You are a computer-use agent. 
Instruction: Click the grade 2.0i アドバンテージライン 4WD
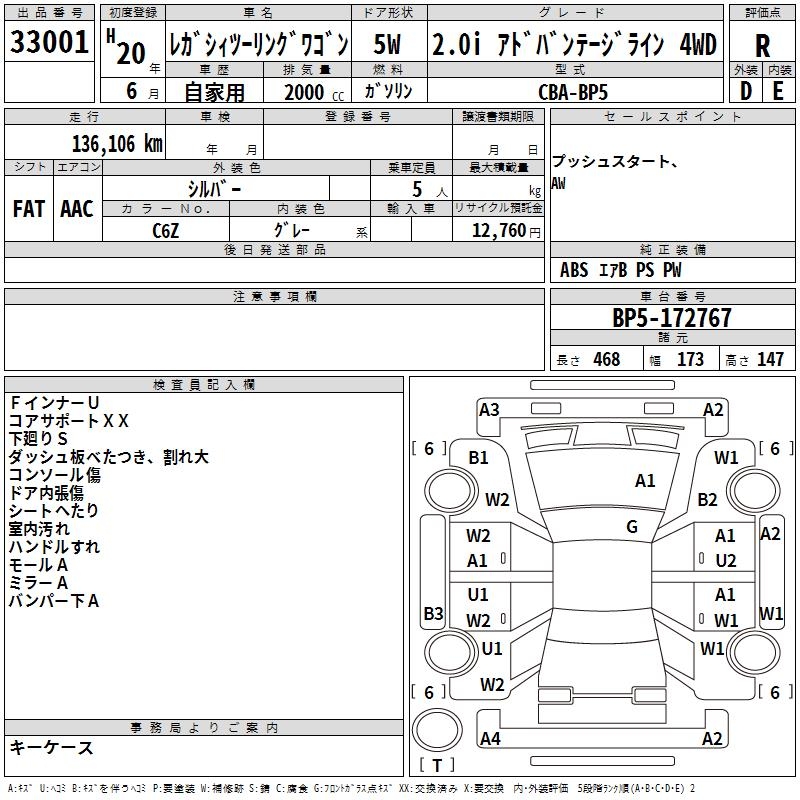[x=574, y=44]
